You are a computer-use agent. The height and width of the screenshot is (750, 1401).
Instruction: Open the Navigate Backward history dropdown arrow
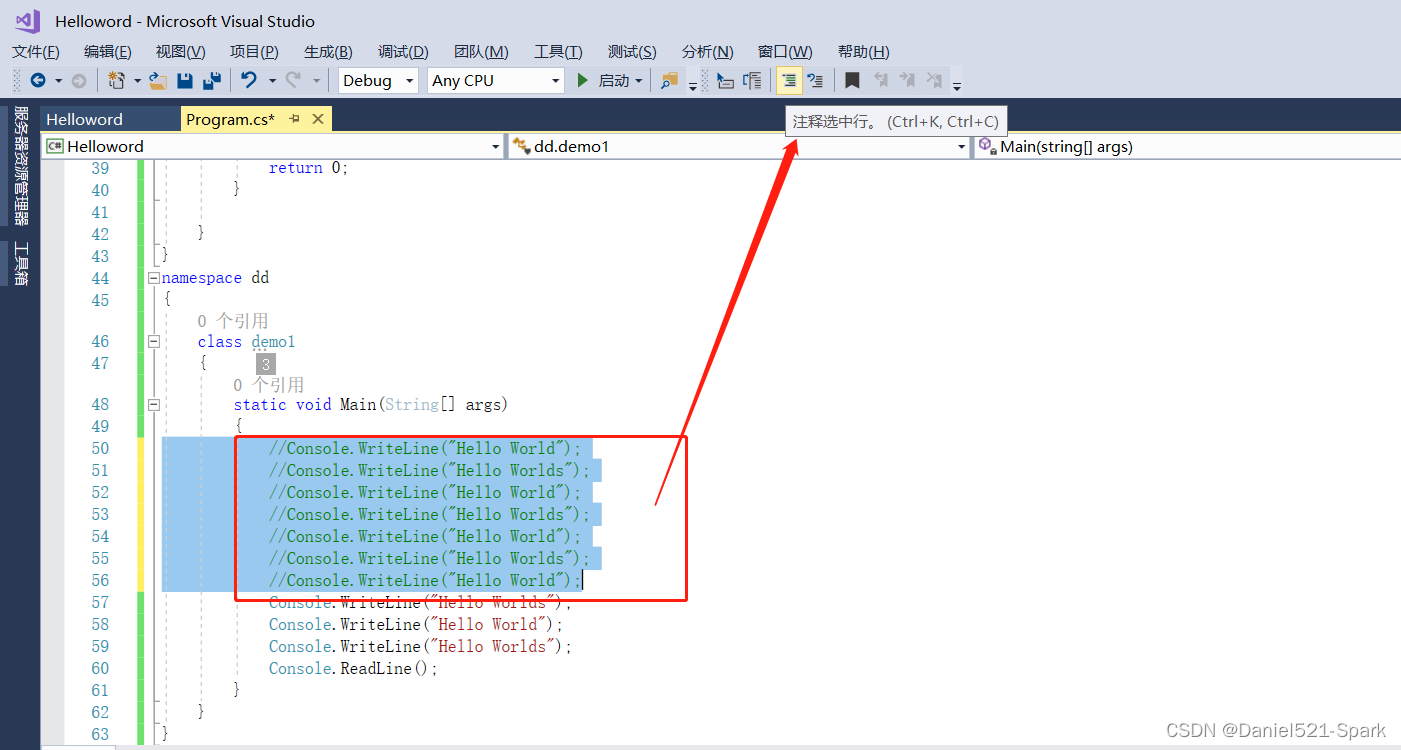point(58,80)
